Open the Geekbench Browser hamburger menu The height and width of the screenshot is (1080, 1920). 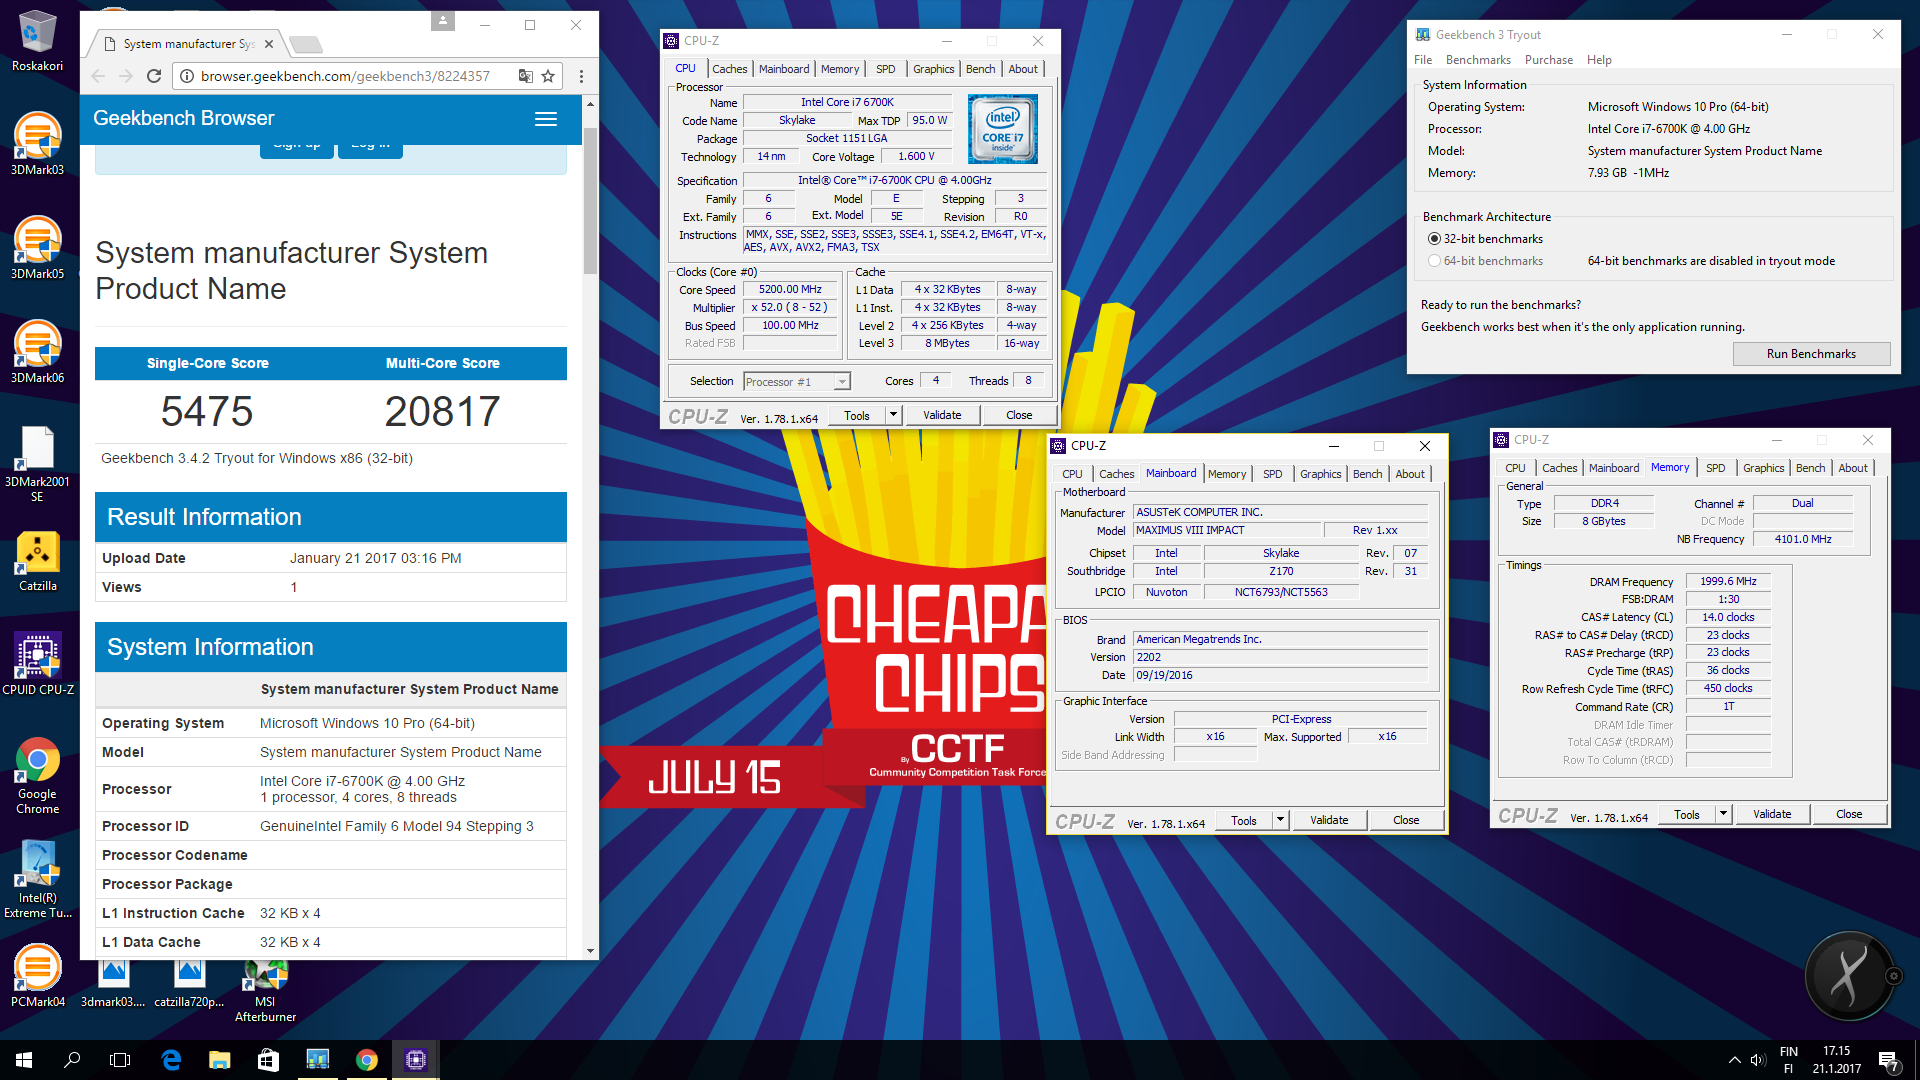[x=546, y=119]
